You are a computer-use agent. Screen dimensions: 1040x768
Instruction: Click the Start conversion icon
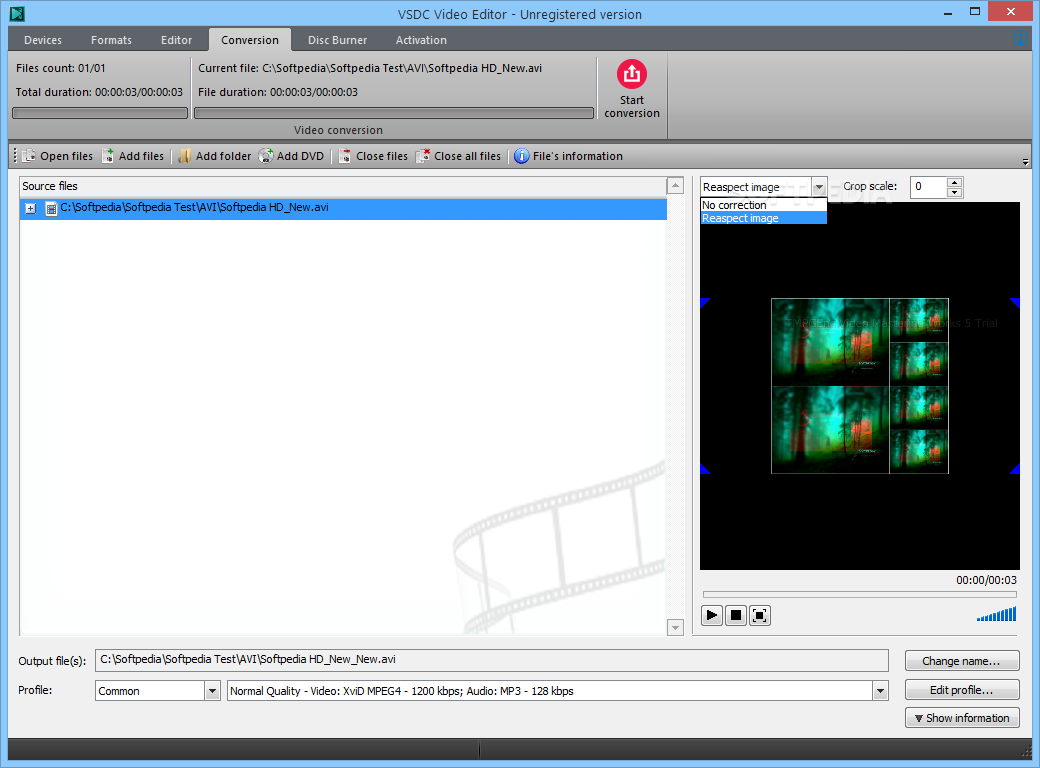pos(631,74)
